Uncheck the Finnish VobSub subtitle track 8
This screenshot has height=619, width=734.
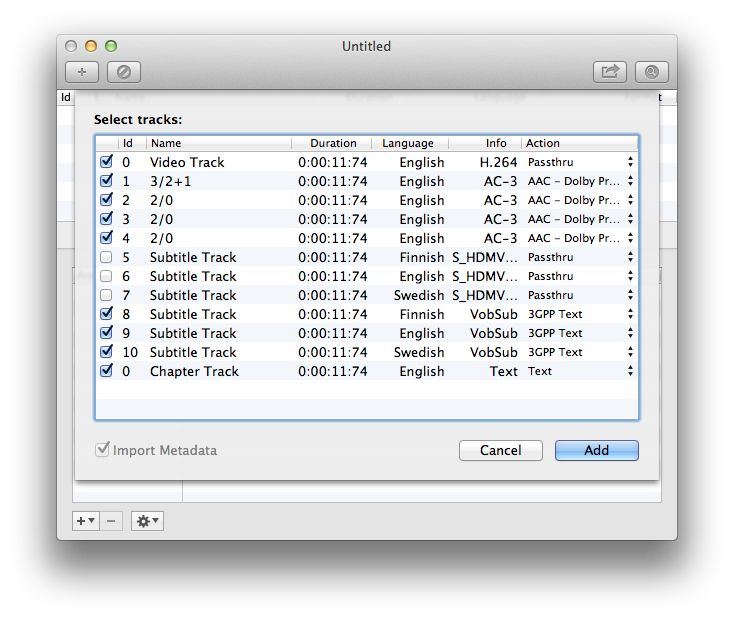click(106, 314)
